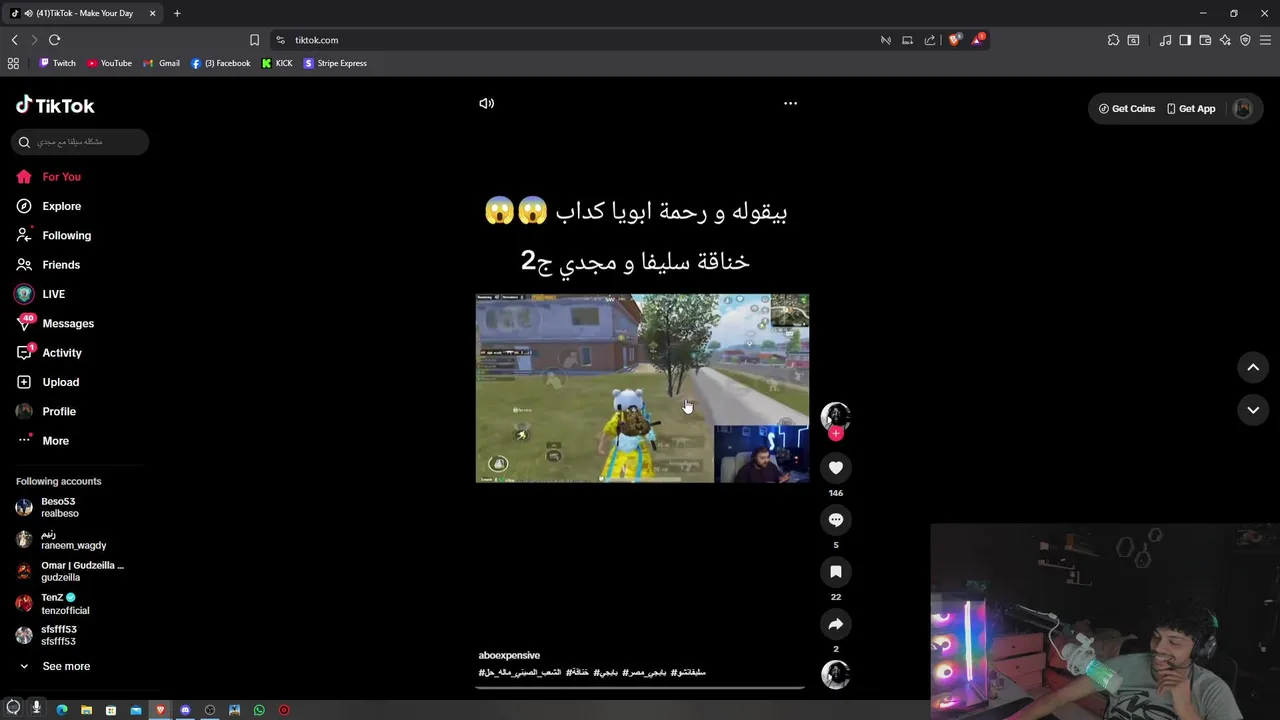Image resolution: width=1280 pixels, height=720 pixels.
Task: Open Brave VPN shield icon
Action: pos(1245,40)
